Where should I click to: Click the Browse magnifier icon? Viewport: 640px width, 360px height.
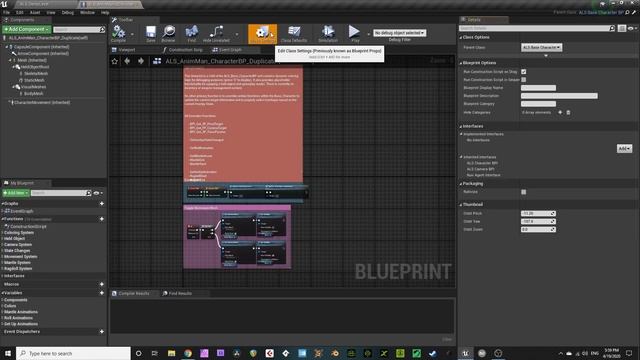[168, 33]
